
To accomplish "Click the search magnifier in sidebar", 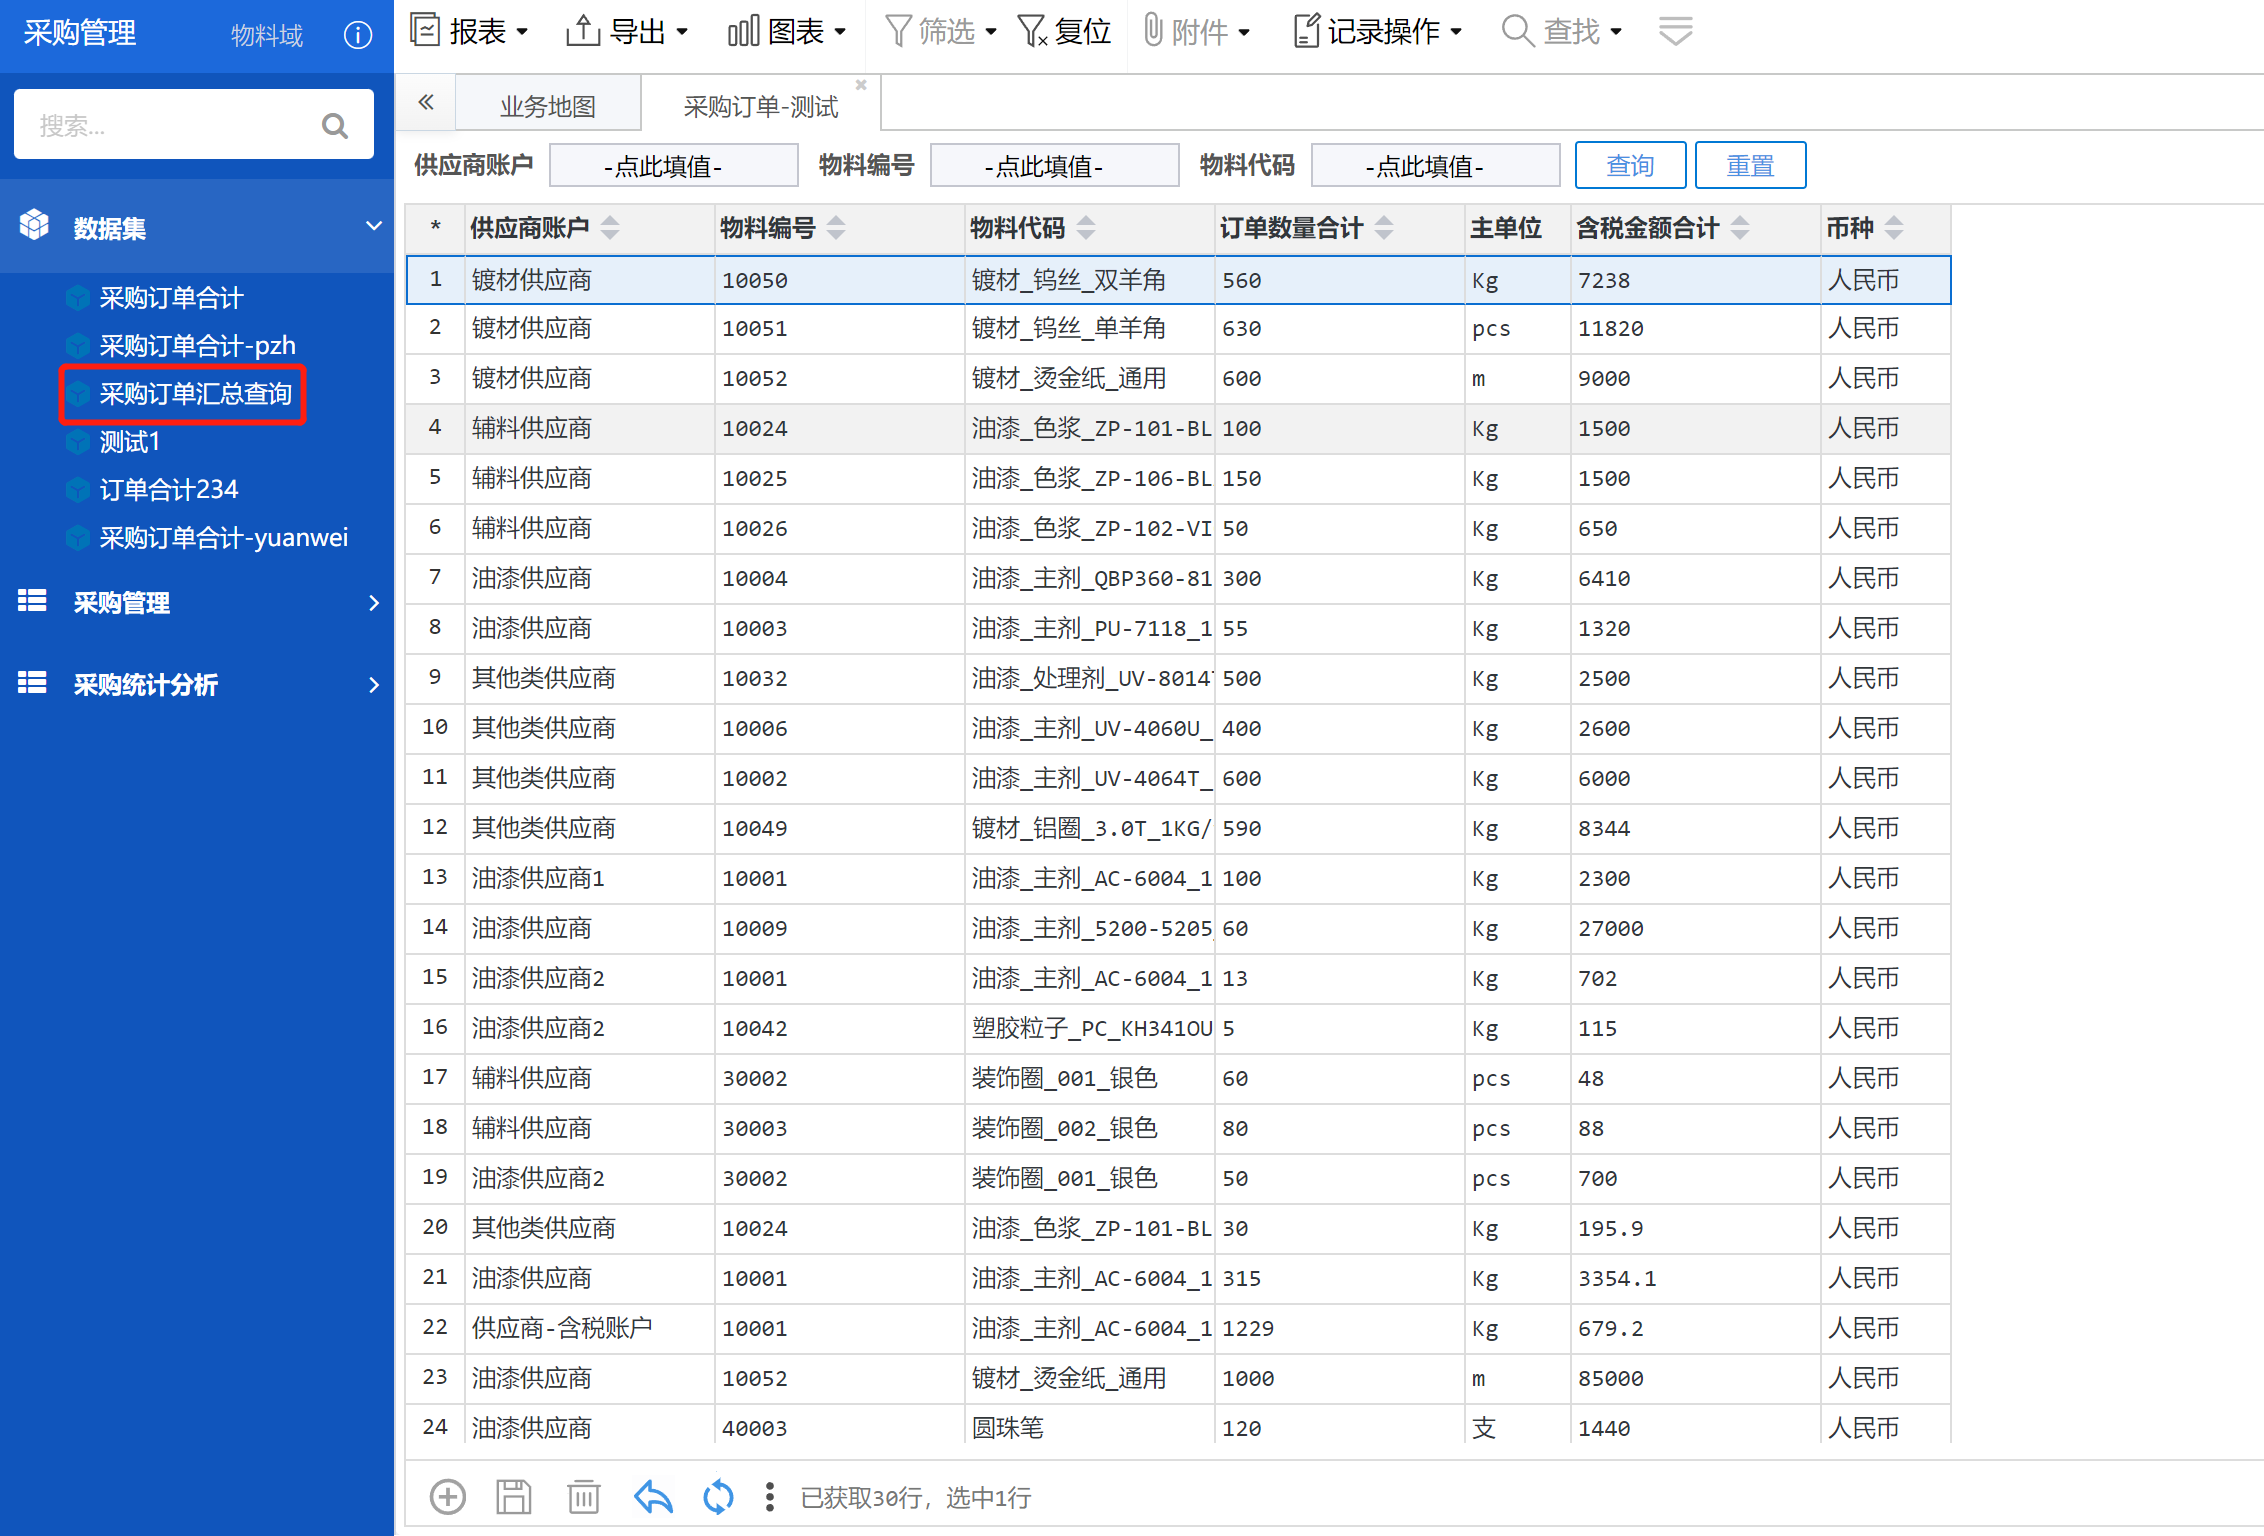I will [335, 126].
